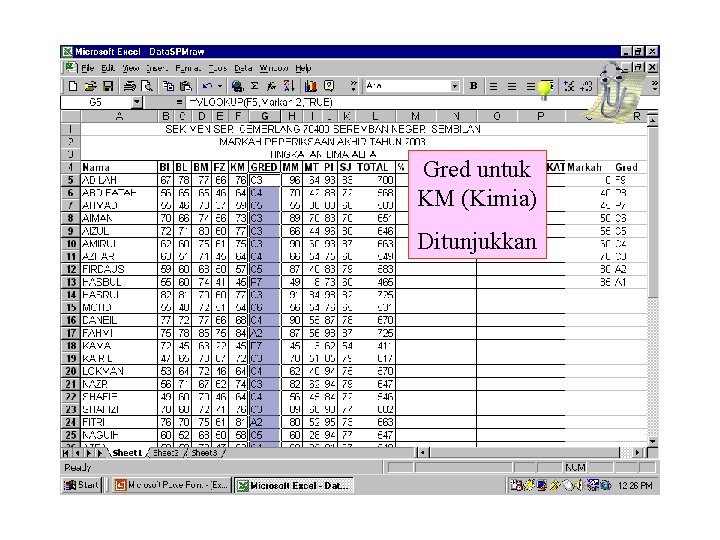The image size is (720, 540).
Task: Click the vertical scrollbar thumb
Action: (653, 213)
